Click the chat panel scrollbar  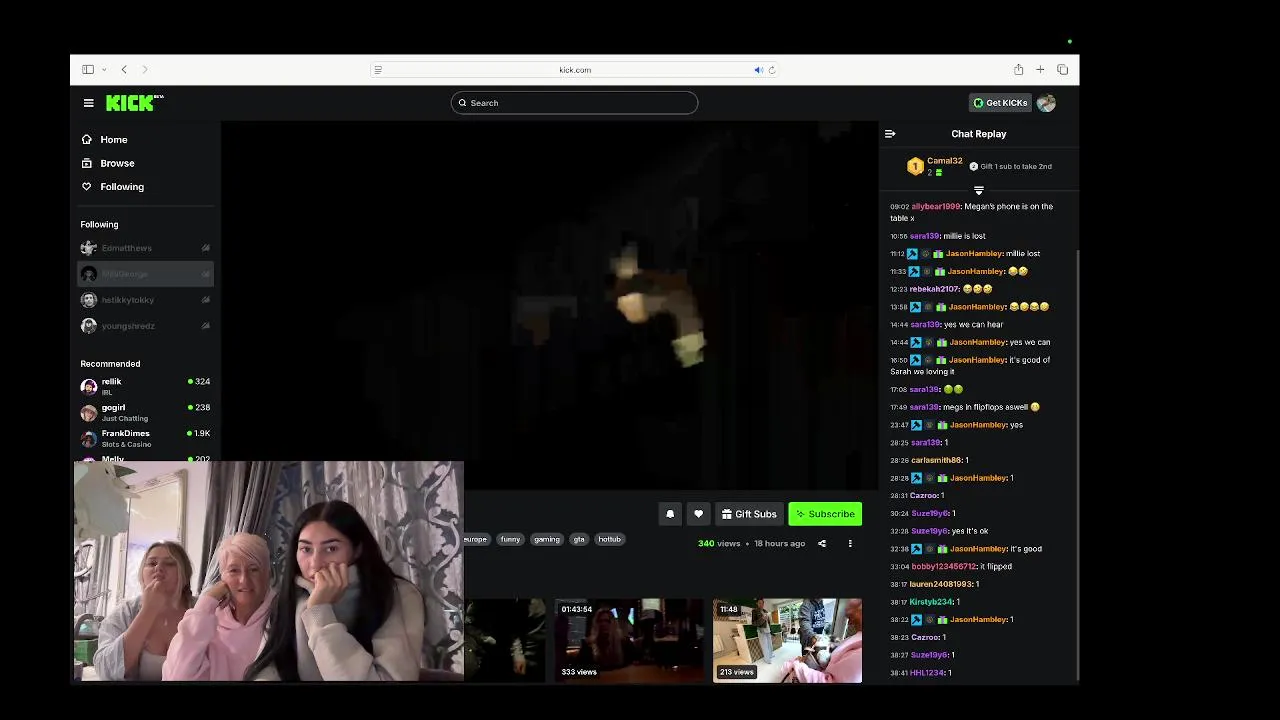tap(1076, 464)
